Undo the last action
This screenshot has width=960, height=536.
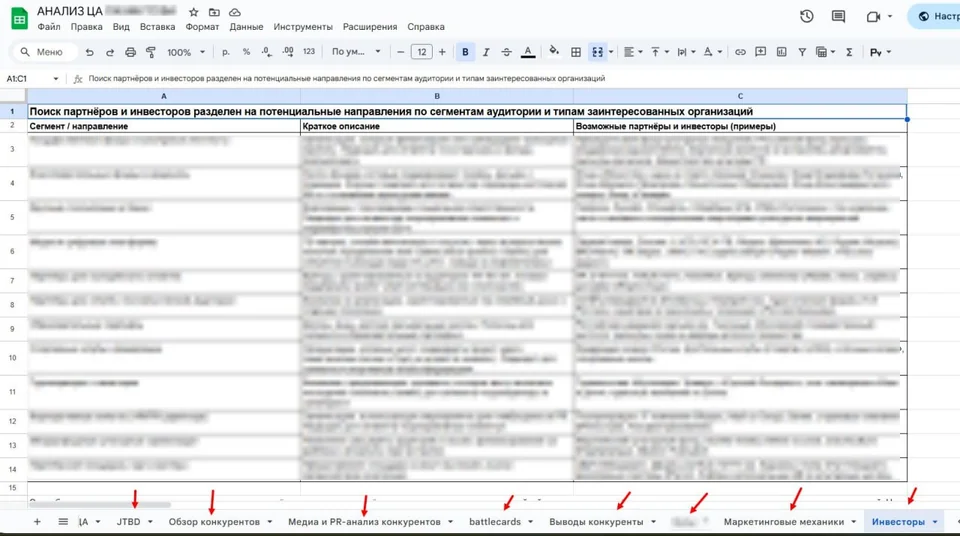89,53
